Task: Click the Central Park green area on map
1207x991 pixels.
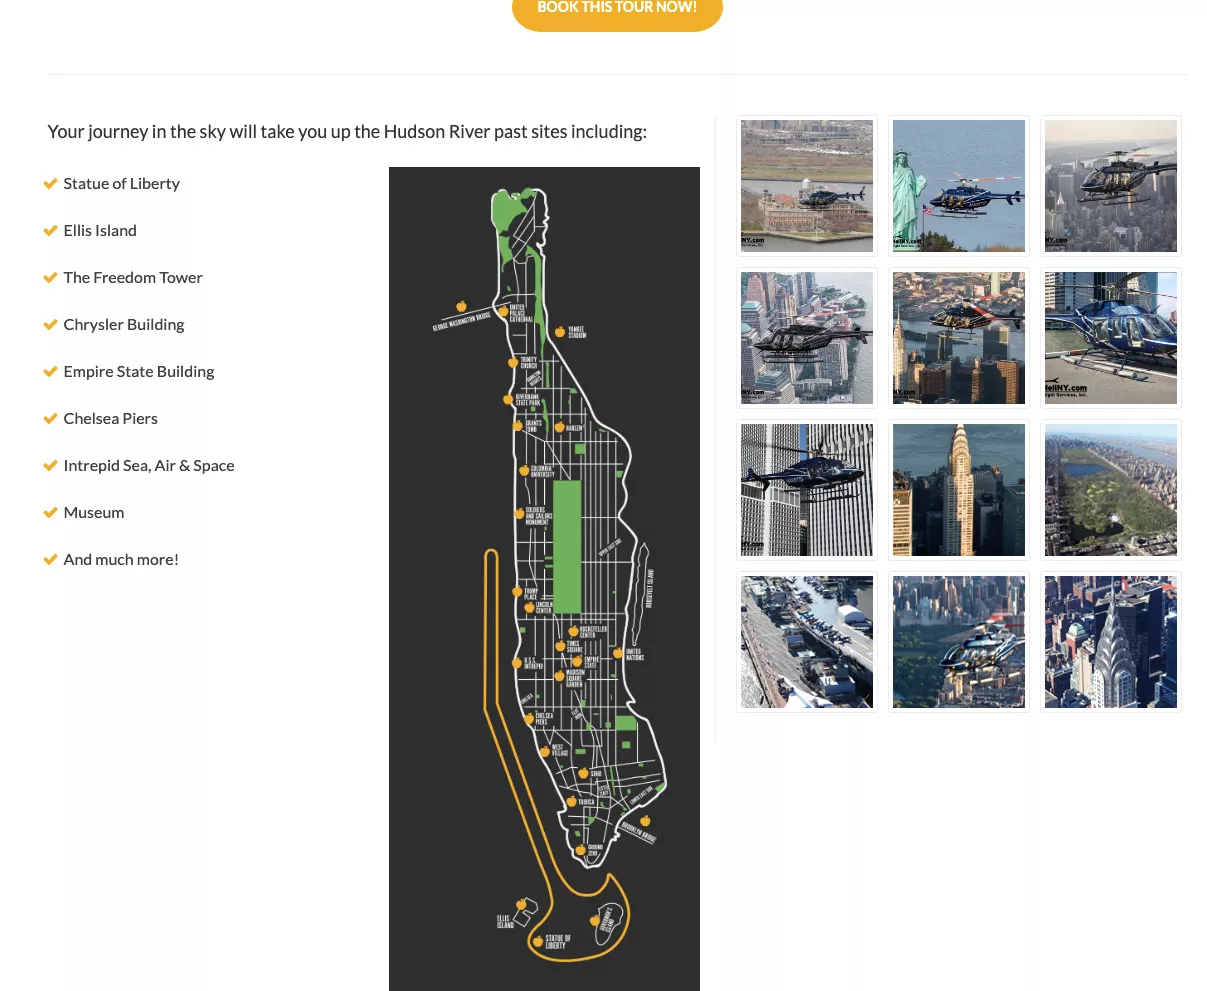Action: pos(567,545)
